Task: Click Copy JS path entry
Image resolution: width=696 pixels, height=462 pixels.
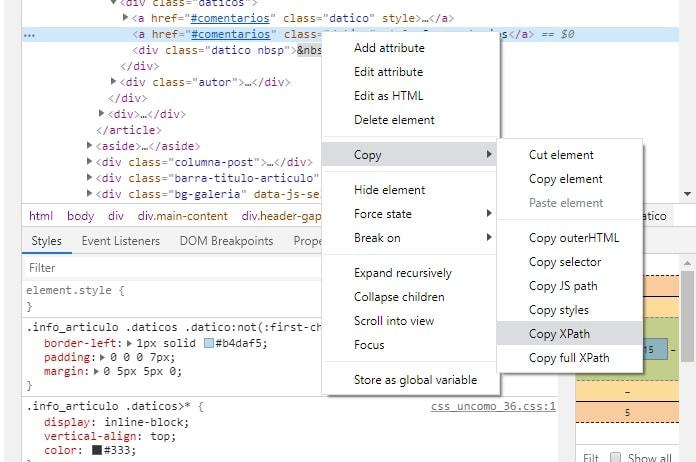Action: (563, 286)
